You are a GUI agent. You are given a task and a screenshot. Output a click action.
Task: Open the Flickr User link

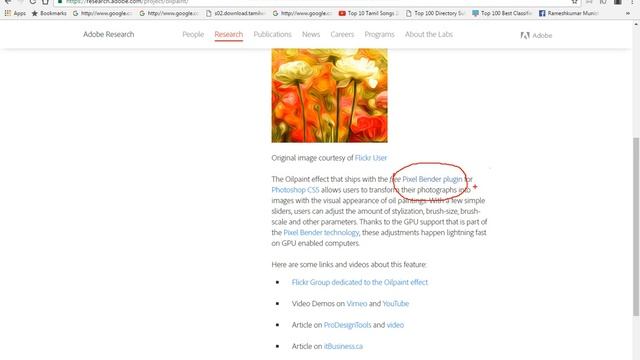[371, 158]
